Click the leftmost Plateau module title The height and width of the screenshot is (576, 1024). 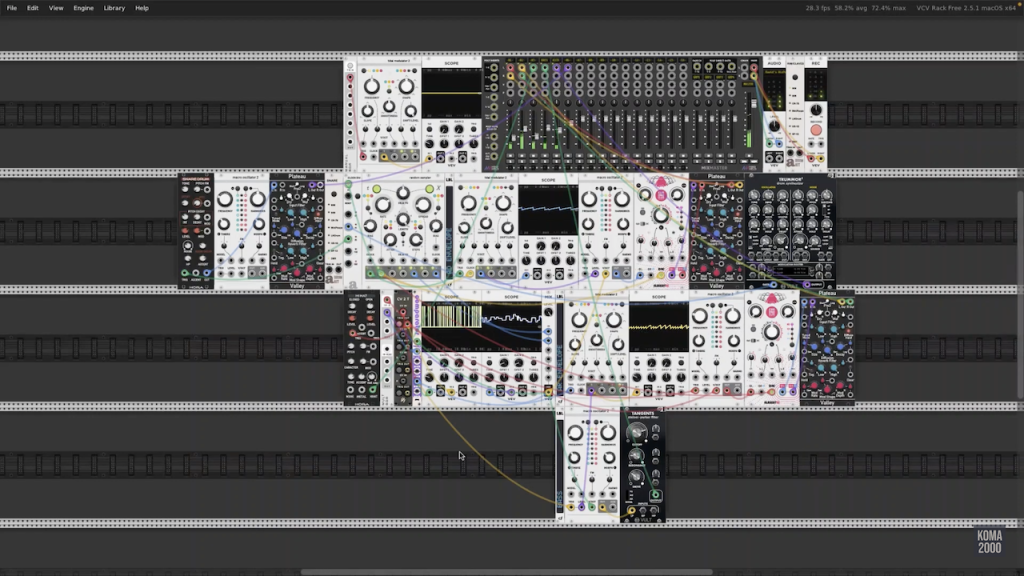click(x=297, y=176)
